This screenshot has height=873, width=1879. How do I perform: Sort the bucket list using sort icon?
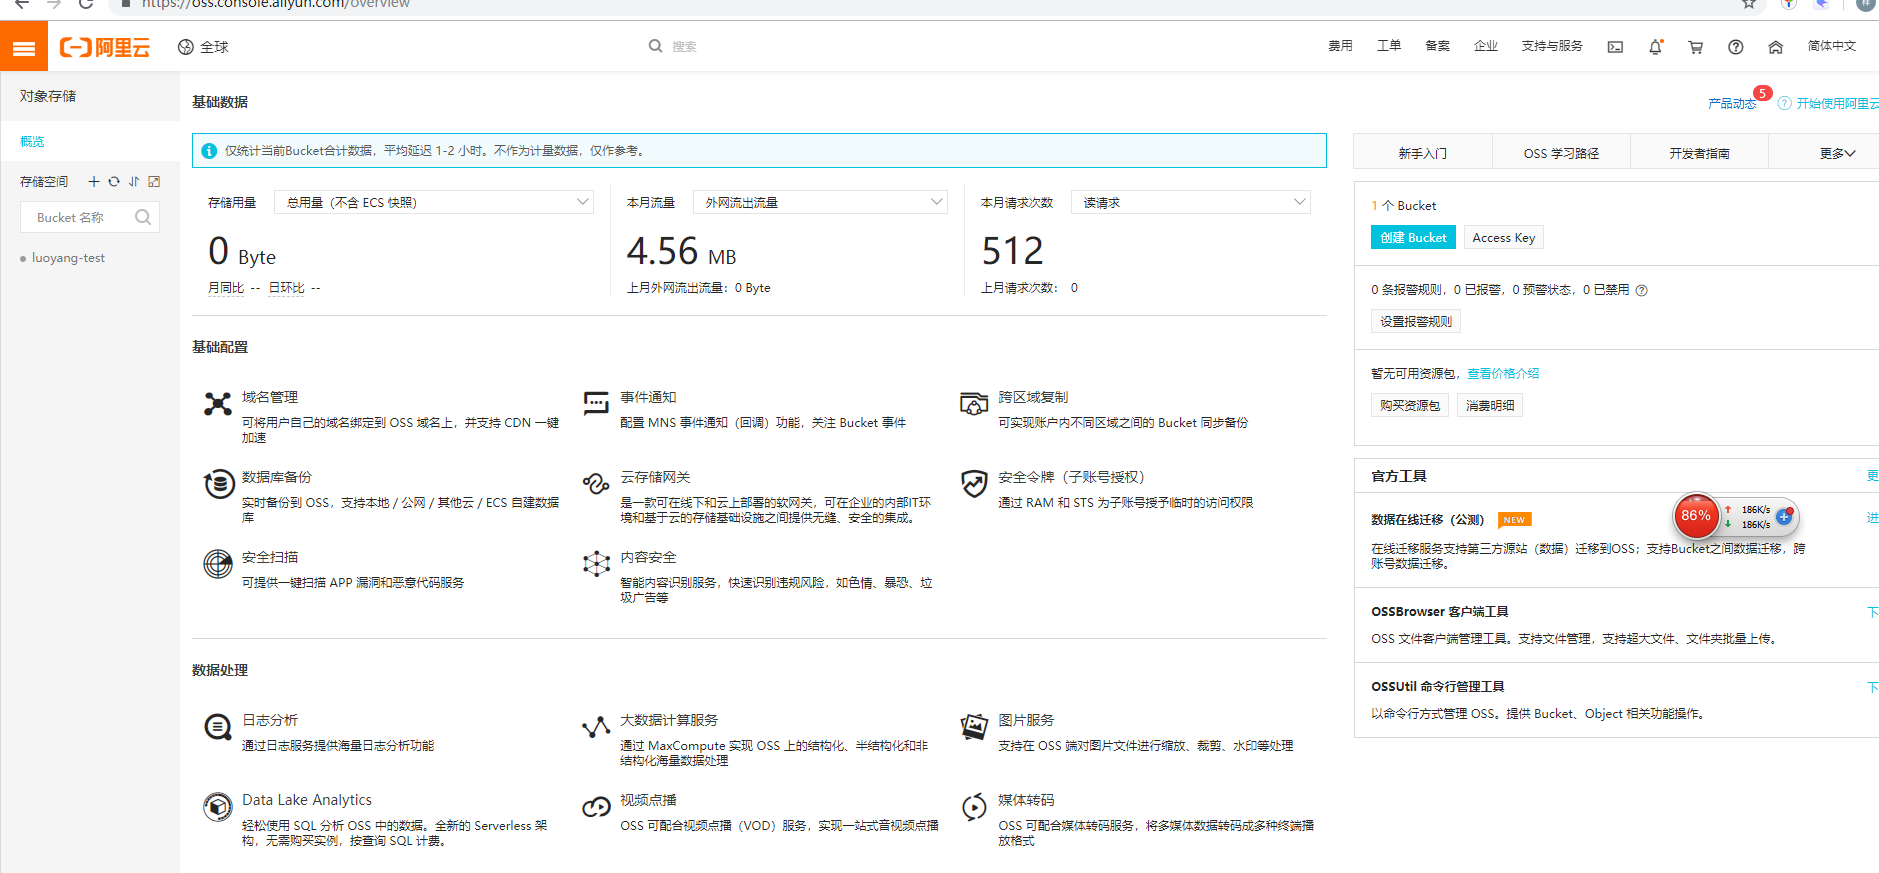(134, 181)
